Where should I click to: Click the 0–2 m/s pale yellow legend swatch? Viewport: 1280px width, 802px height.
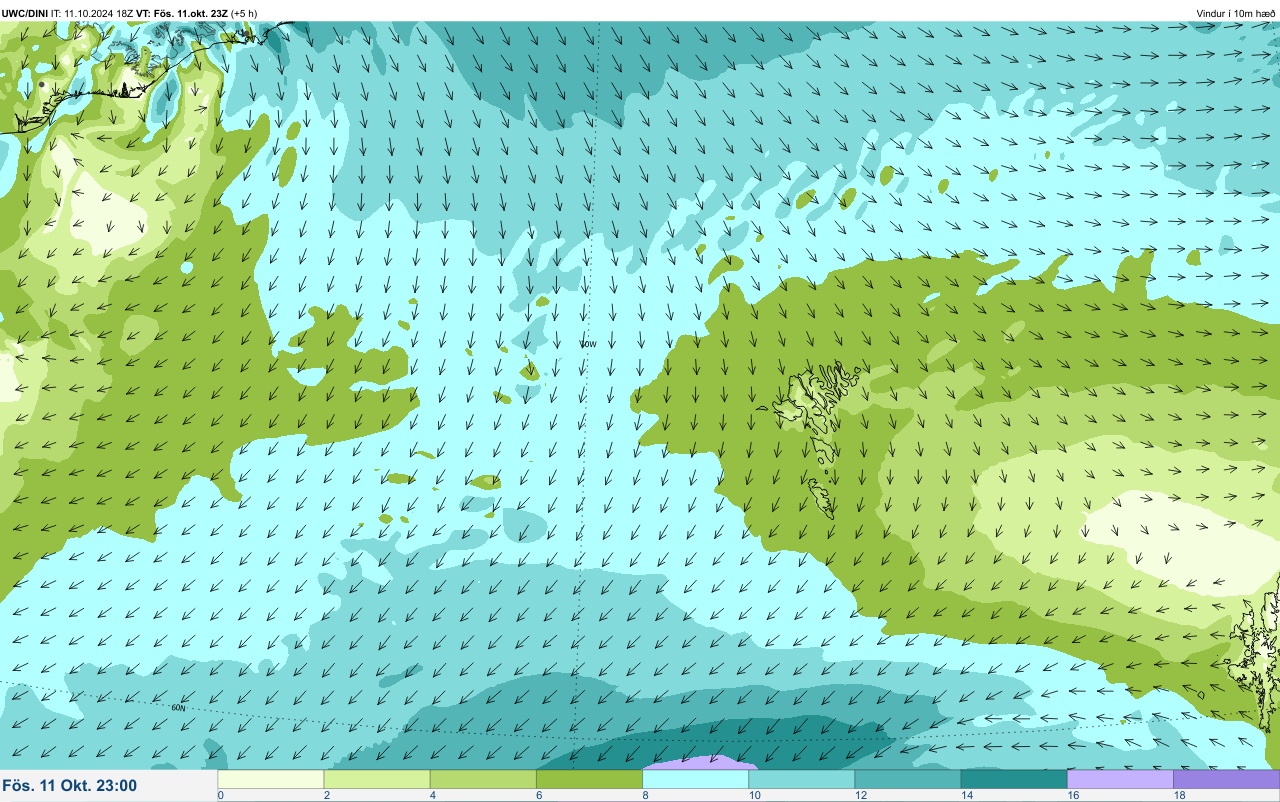pyautogui.click(x=271, y=779)
